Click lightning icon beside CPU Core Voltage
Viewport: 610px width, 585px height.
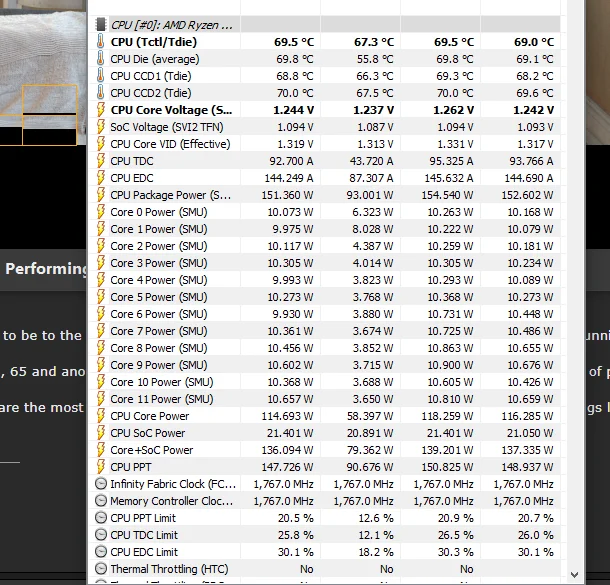(x=101, y=110)
